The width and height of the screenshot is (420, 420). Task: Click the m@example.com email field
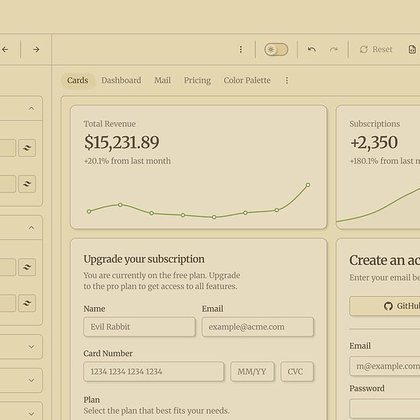[x=385, y=366]
